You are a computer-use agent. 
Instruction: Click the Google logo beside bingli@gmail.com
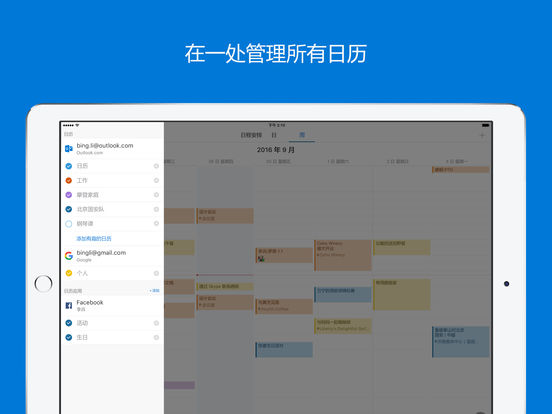(69, 256)
